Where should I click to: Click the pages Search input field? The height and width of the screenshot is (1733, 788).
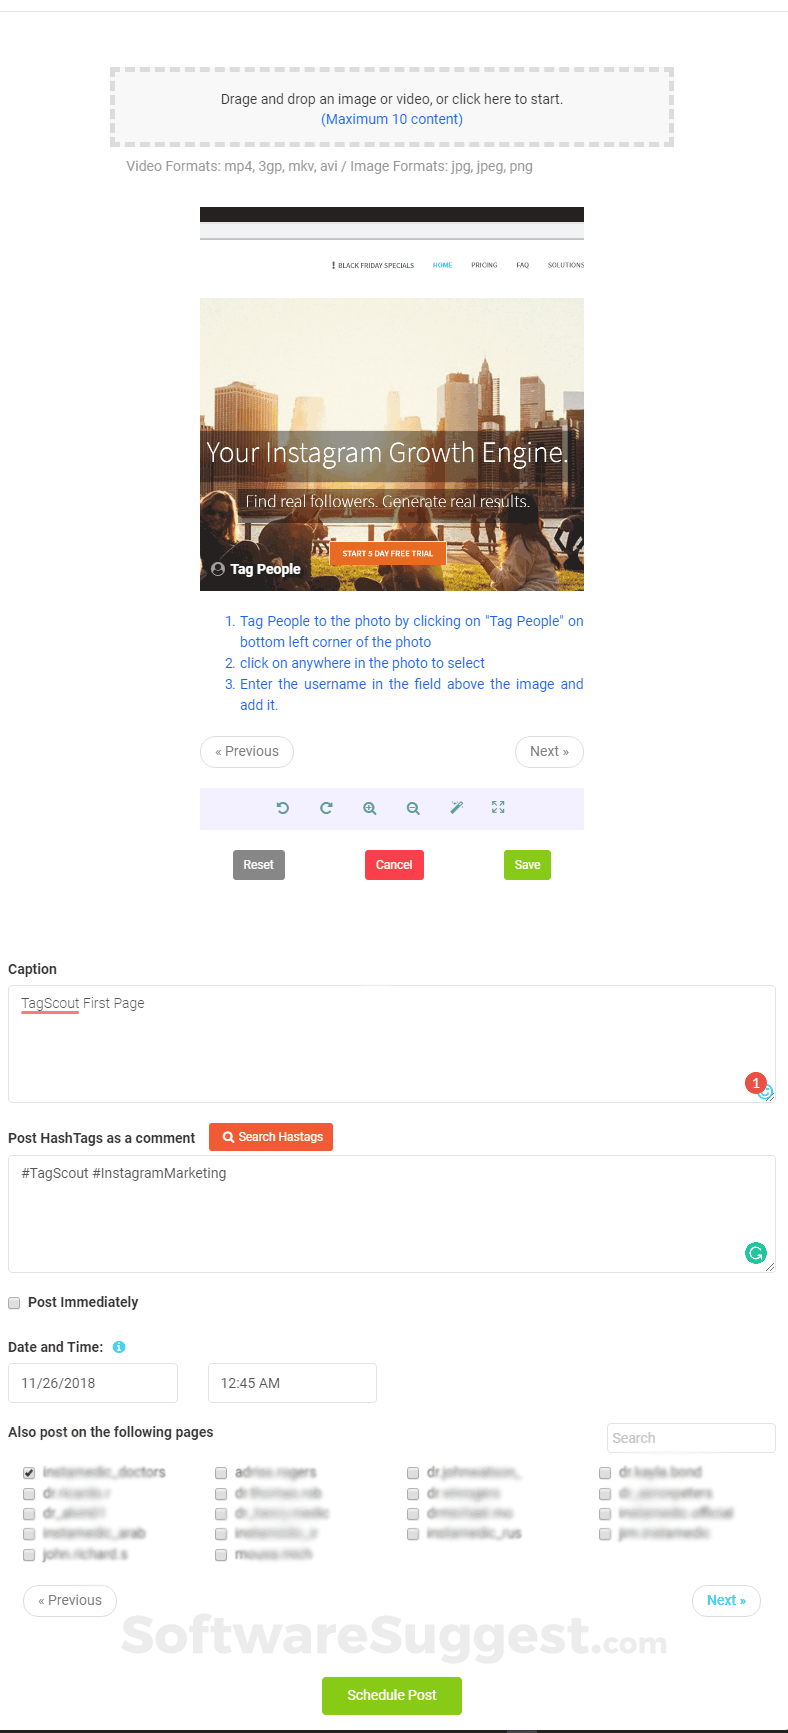click(691, 1438)
